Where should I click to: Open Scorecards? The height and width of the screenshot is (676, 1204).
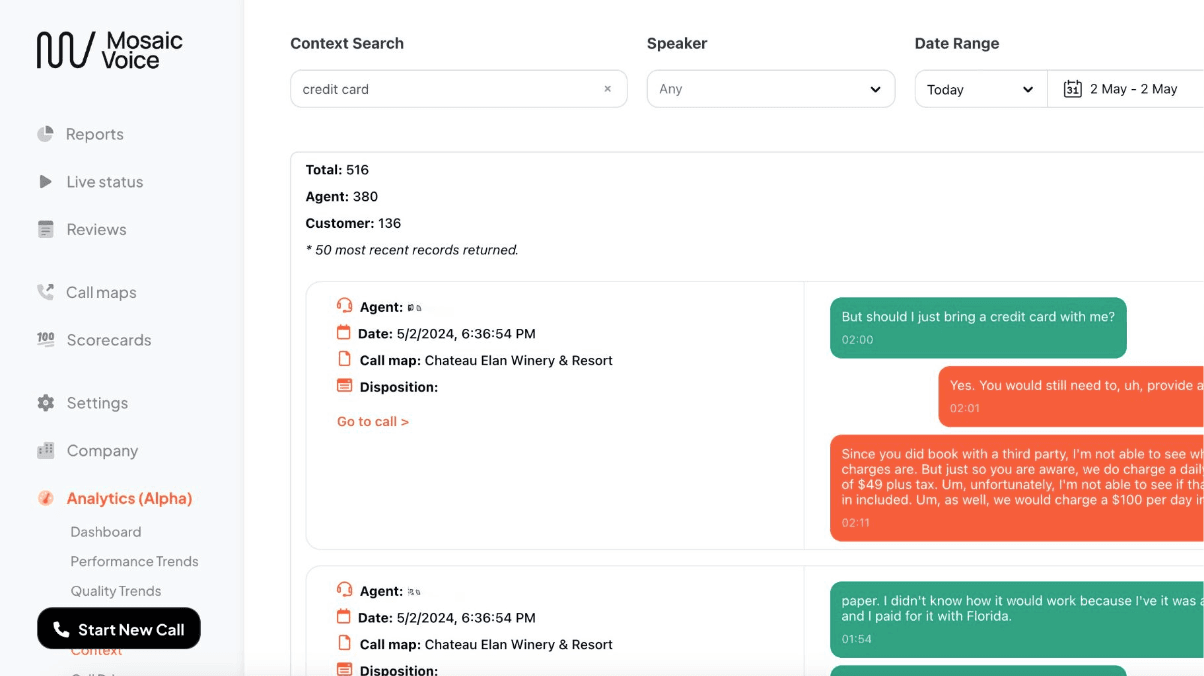point(109,340)
